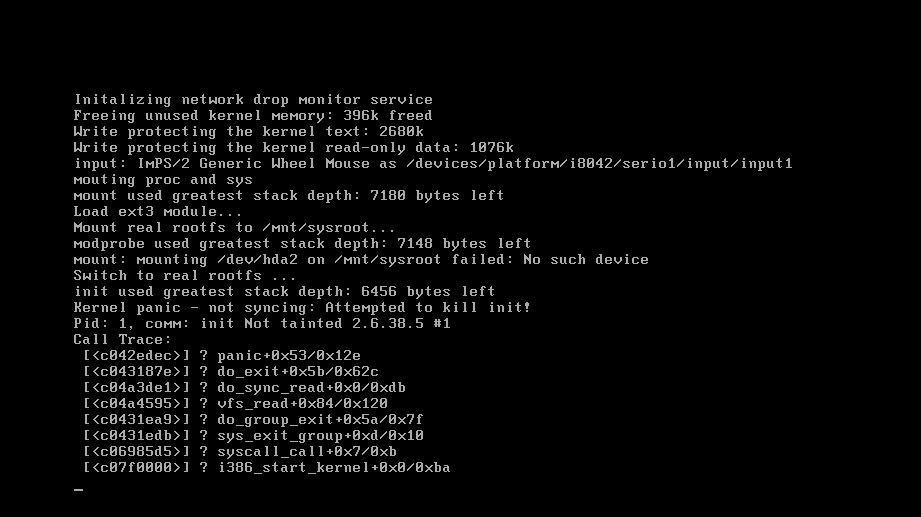Viewport: 921px width, 517px height.
Task: Click the '/dev/hda2' mount failure message
Action: click(361, 260)
